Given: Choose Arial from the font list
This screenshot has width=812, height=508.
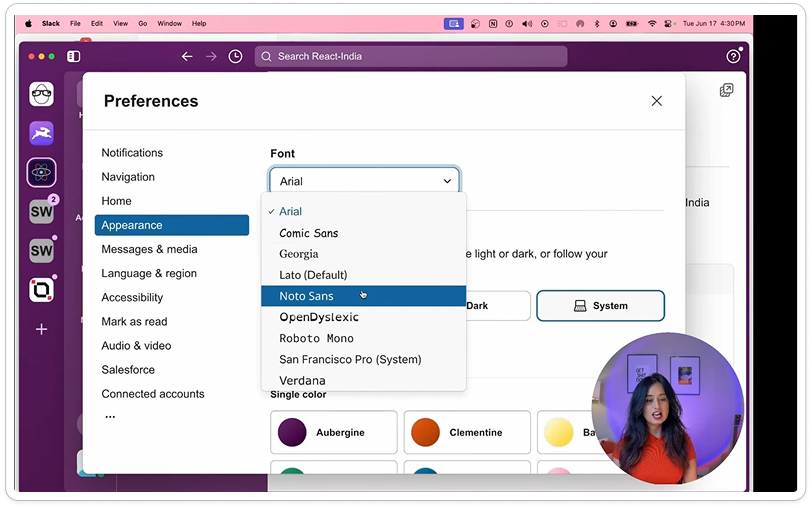Looking at the screenshot, I should [364, 211].
